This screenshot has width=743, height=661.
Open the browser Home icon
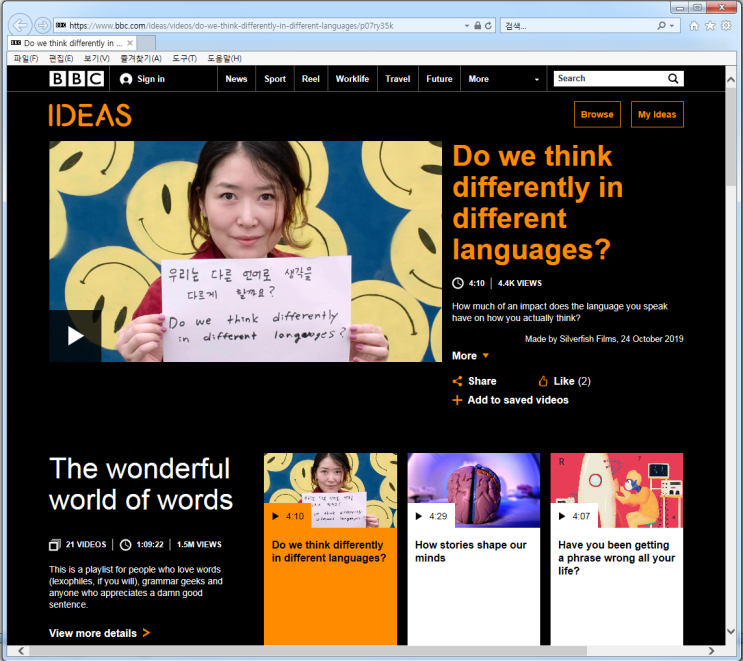694,26
